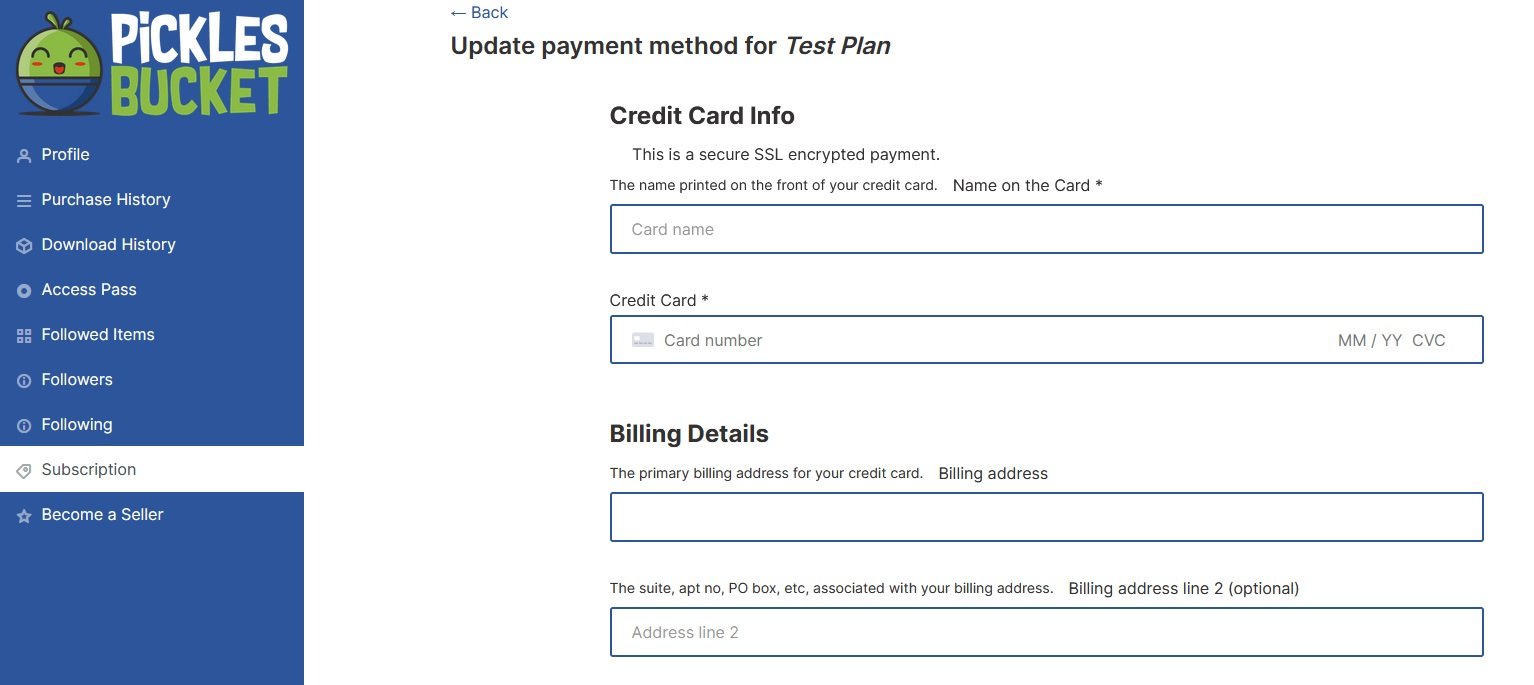1534x685 pixels.
Task: Click the MM / YY expiry field
Action: coord(1369,340)
